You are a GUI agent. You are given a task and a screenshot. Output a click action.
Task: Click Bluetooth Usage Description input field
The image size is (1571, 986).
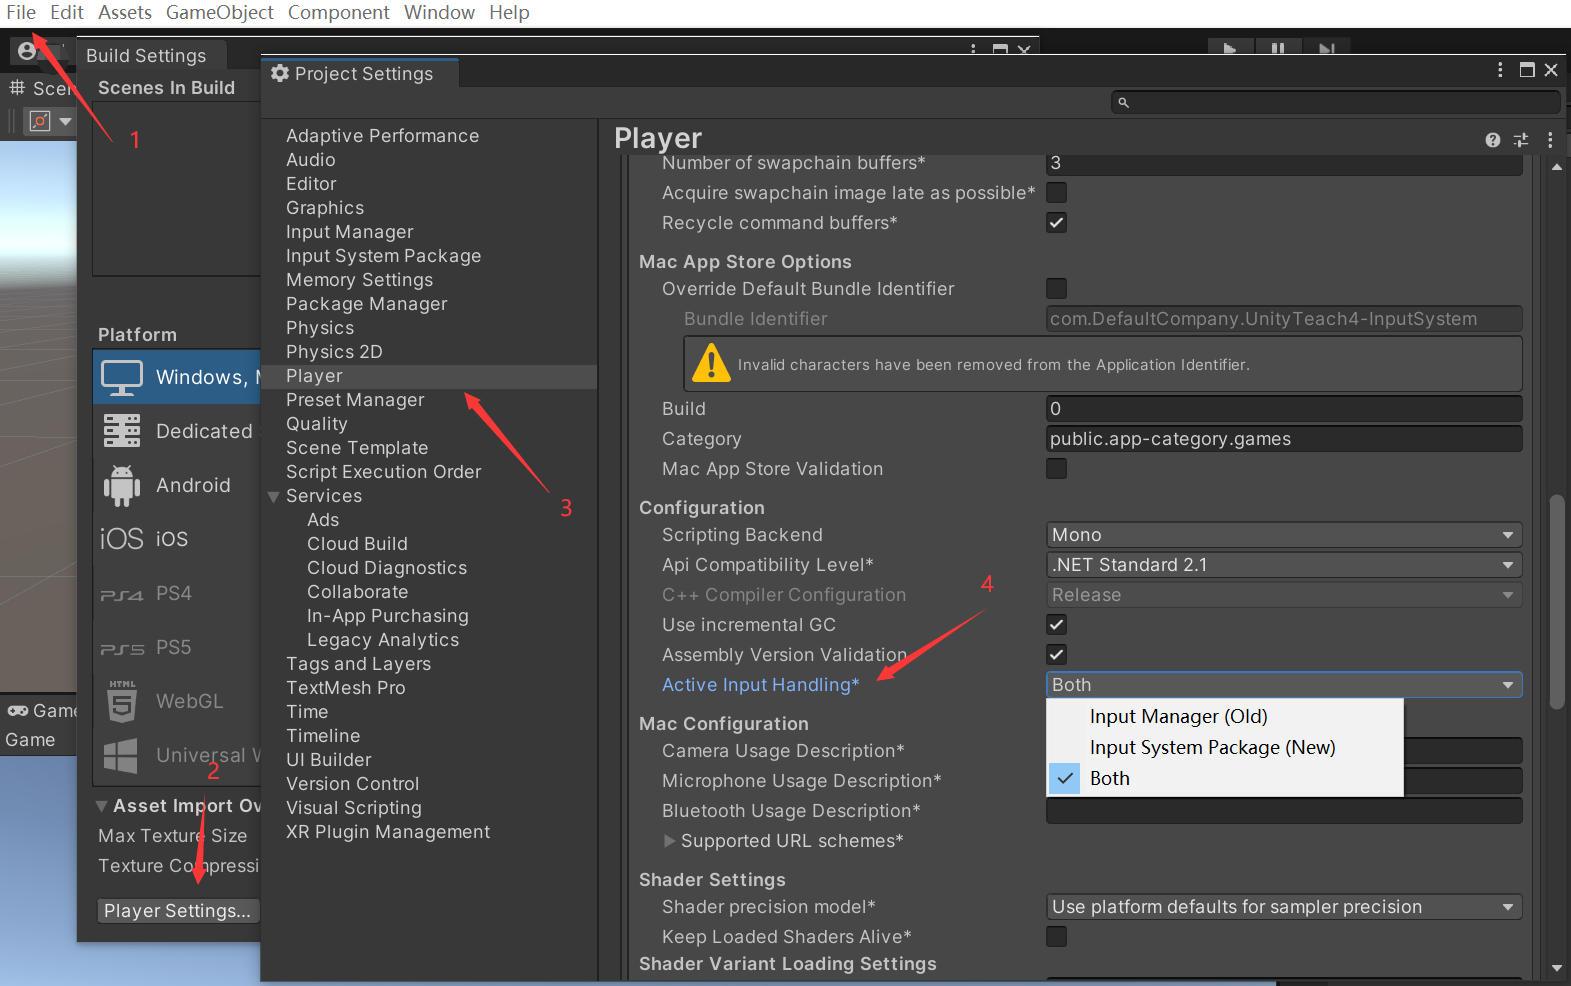tap(1284, 811)
